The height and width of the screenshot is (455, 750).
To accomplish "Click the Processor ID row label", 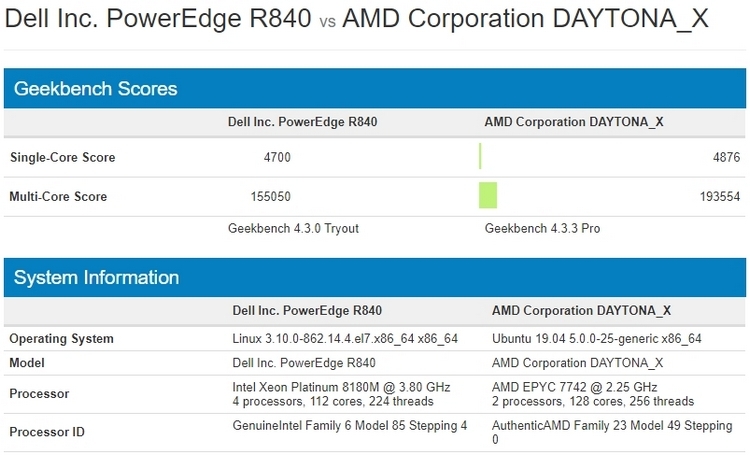I will pyautogui.click(x=46, y=432).
